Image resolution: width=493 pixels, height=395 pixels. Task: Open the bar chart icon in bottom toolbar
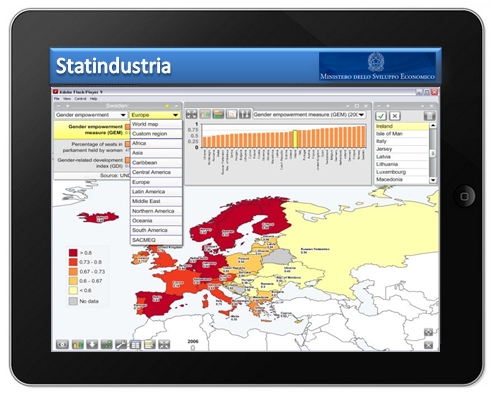78,344
